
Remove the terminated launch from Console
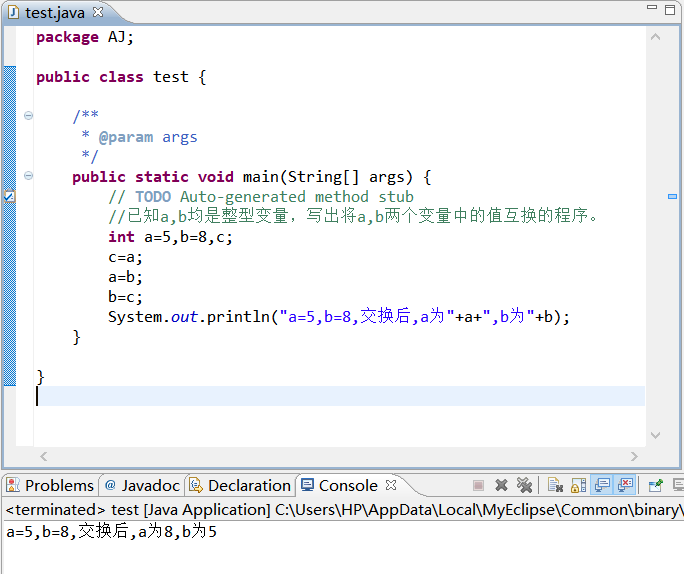(x=501, y=485)
